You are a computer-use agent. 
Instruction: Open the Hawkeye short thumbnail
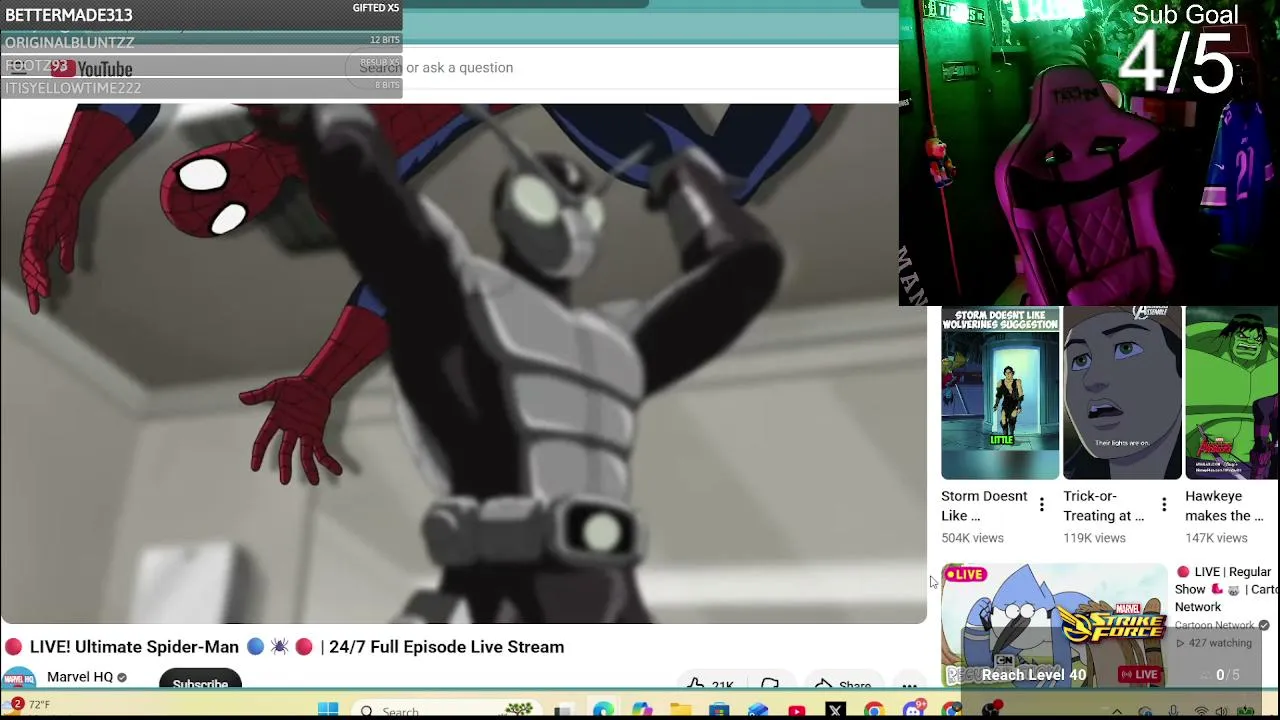click(x=1232, y=394)
